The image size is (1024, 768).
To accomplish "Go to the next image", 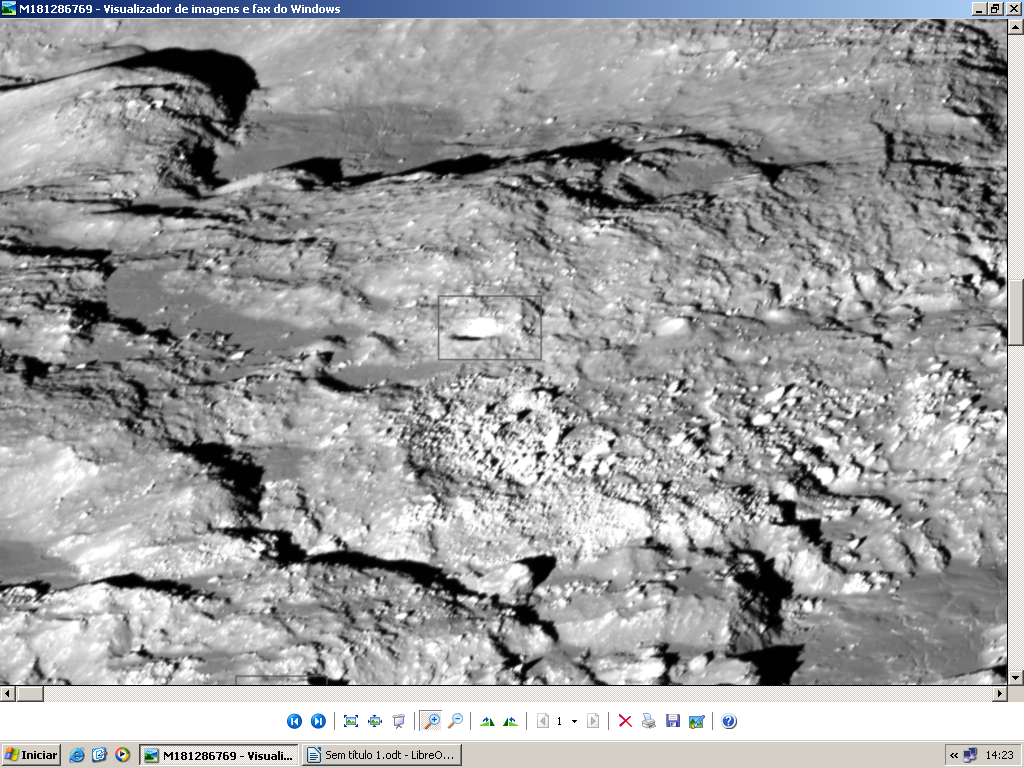I will point(318,721).
